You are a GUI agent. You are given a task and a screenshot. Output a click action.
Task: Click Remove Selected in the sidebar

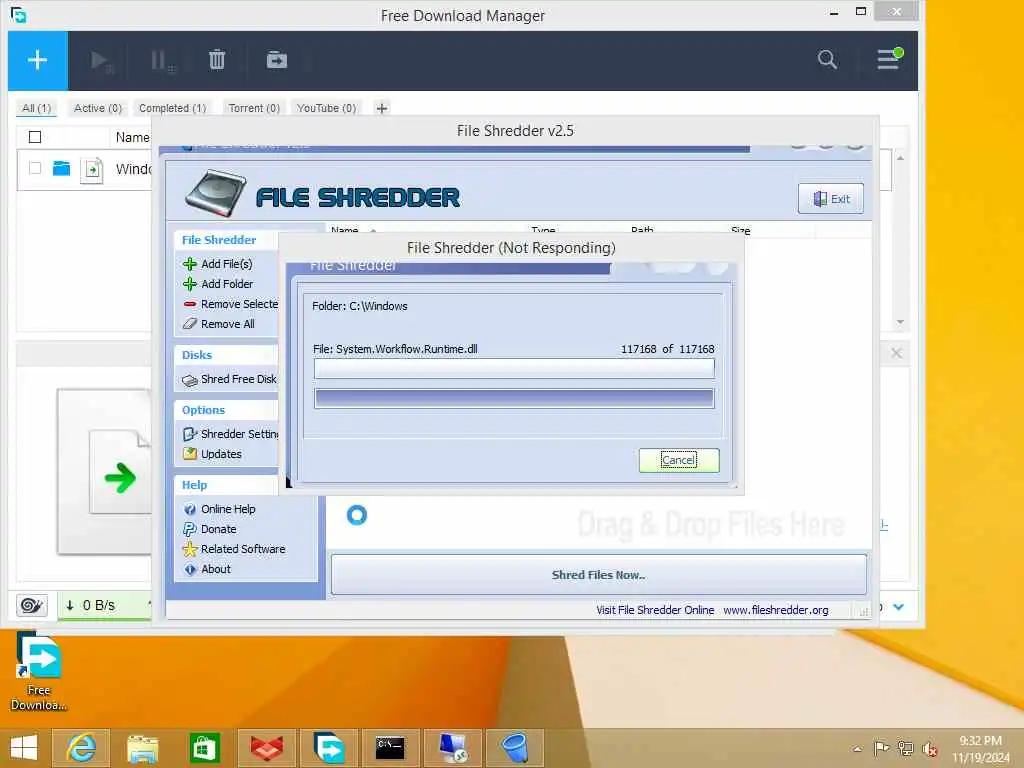click(239, 304)
